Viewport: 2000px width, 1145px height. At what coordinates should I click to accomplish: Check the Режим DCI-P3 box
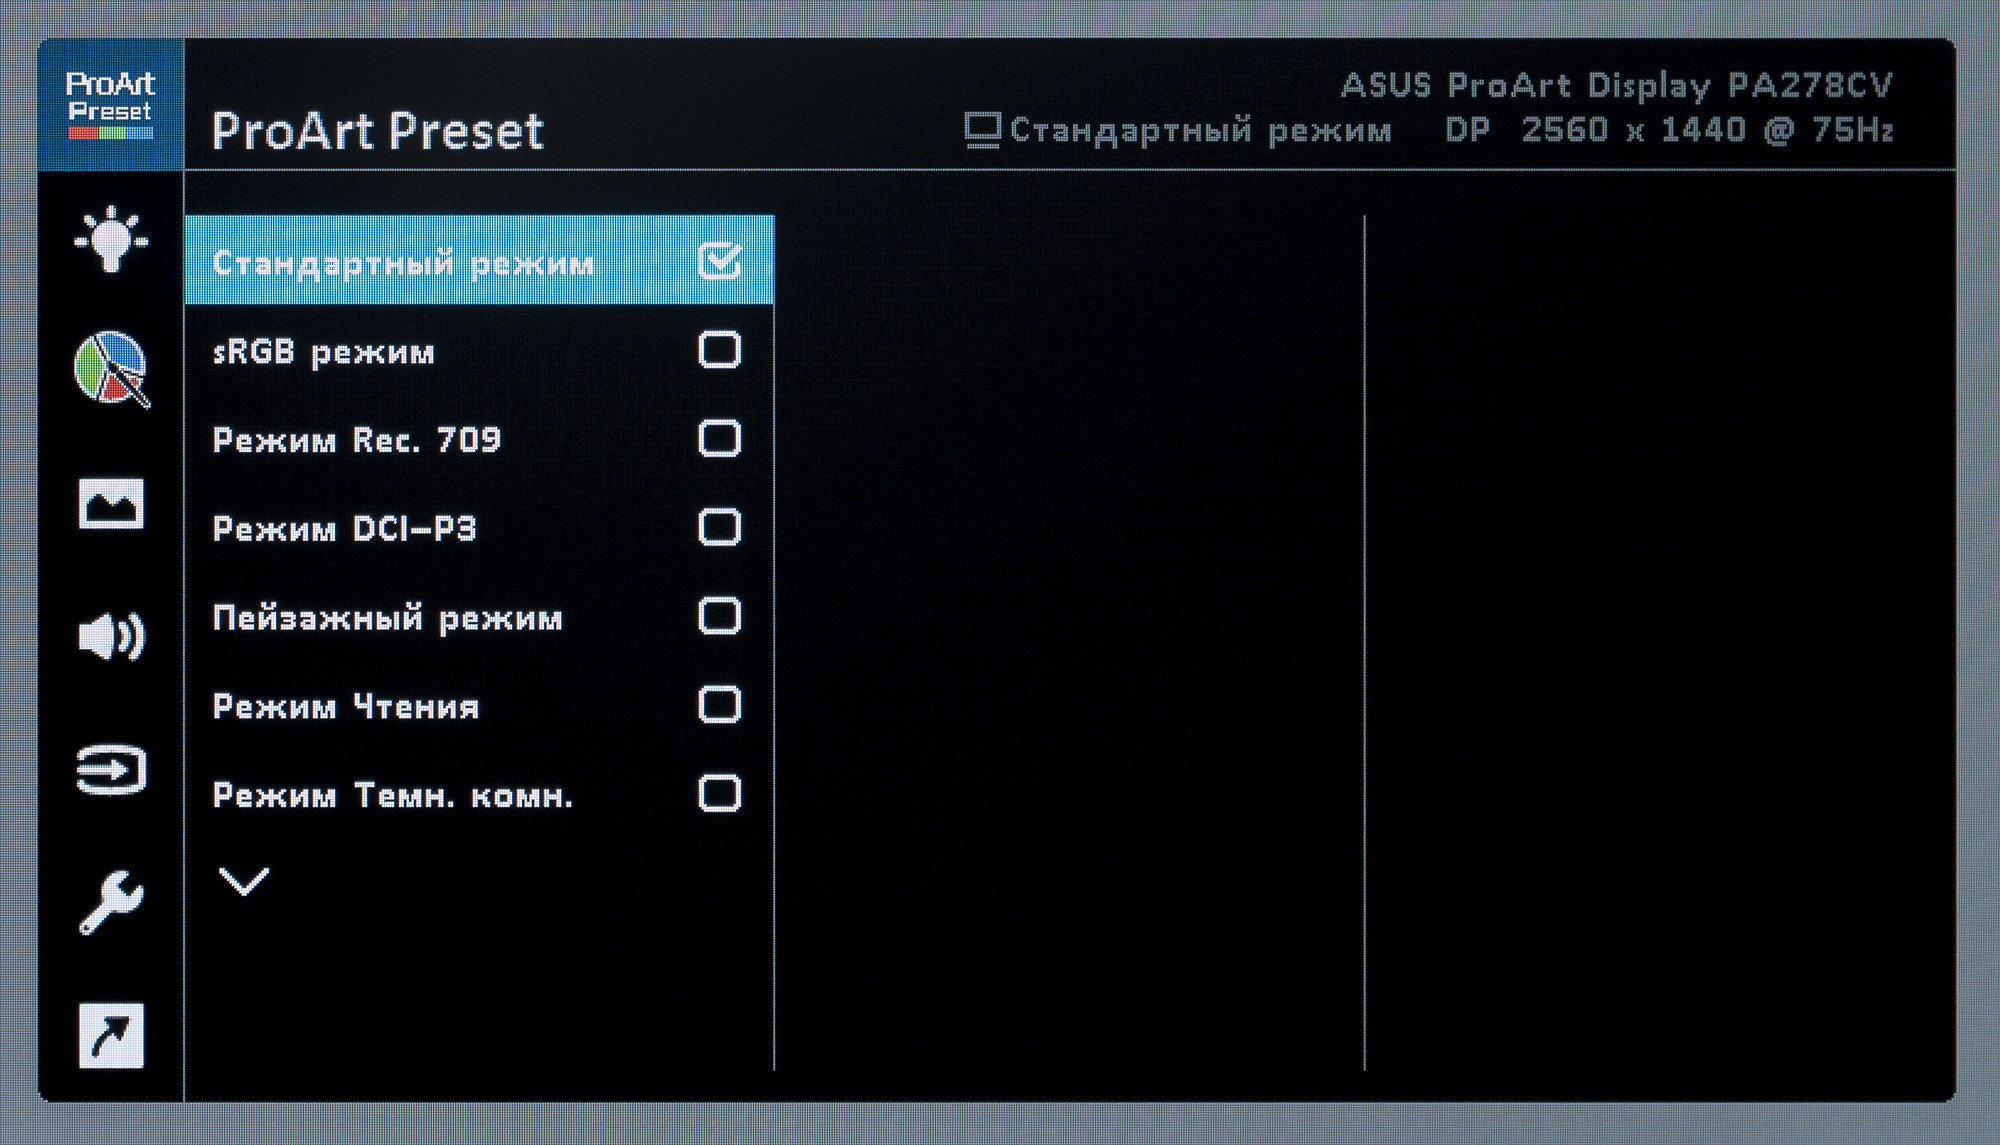point(719,528)
